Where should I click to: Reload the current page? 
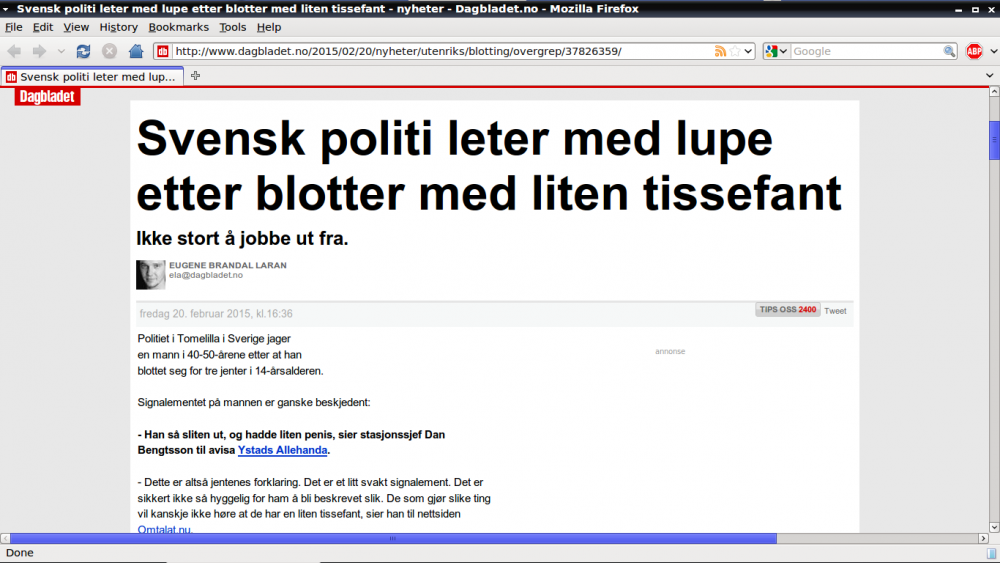pyautogui.click(x=84, y=51)
